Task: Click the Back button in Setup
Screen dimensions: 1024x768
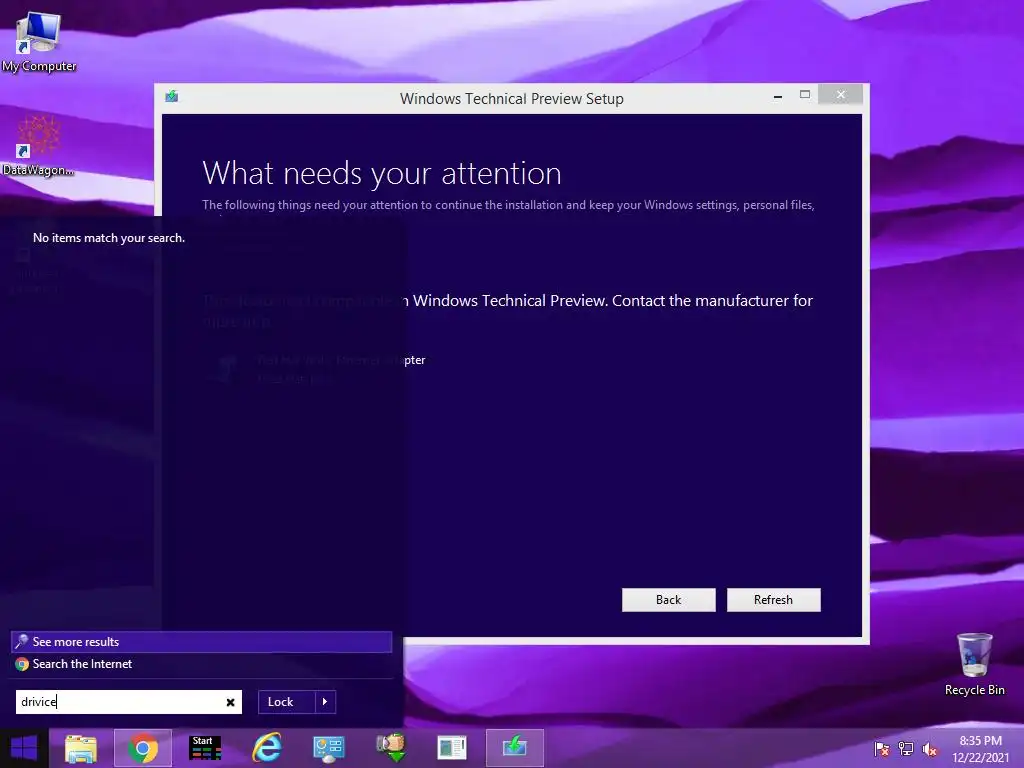Action: [x=668, y=600]
